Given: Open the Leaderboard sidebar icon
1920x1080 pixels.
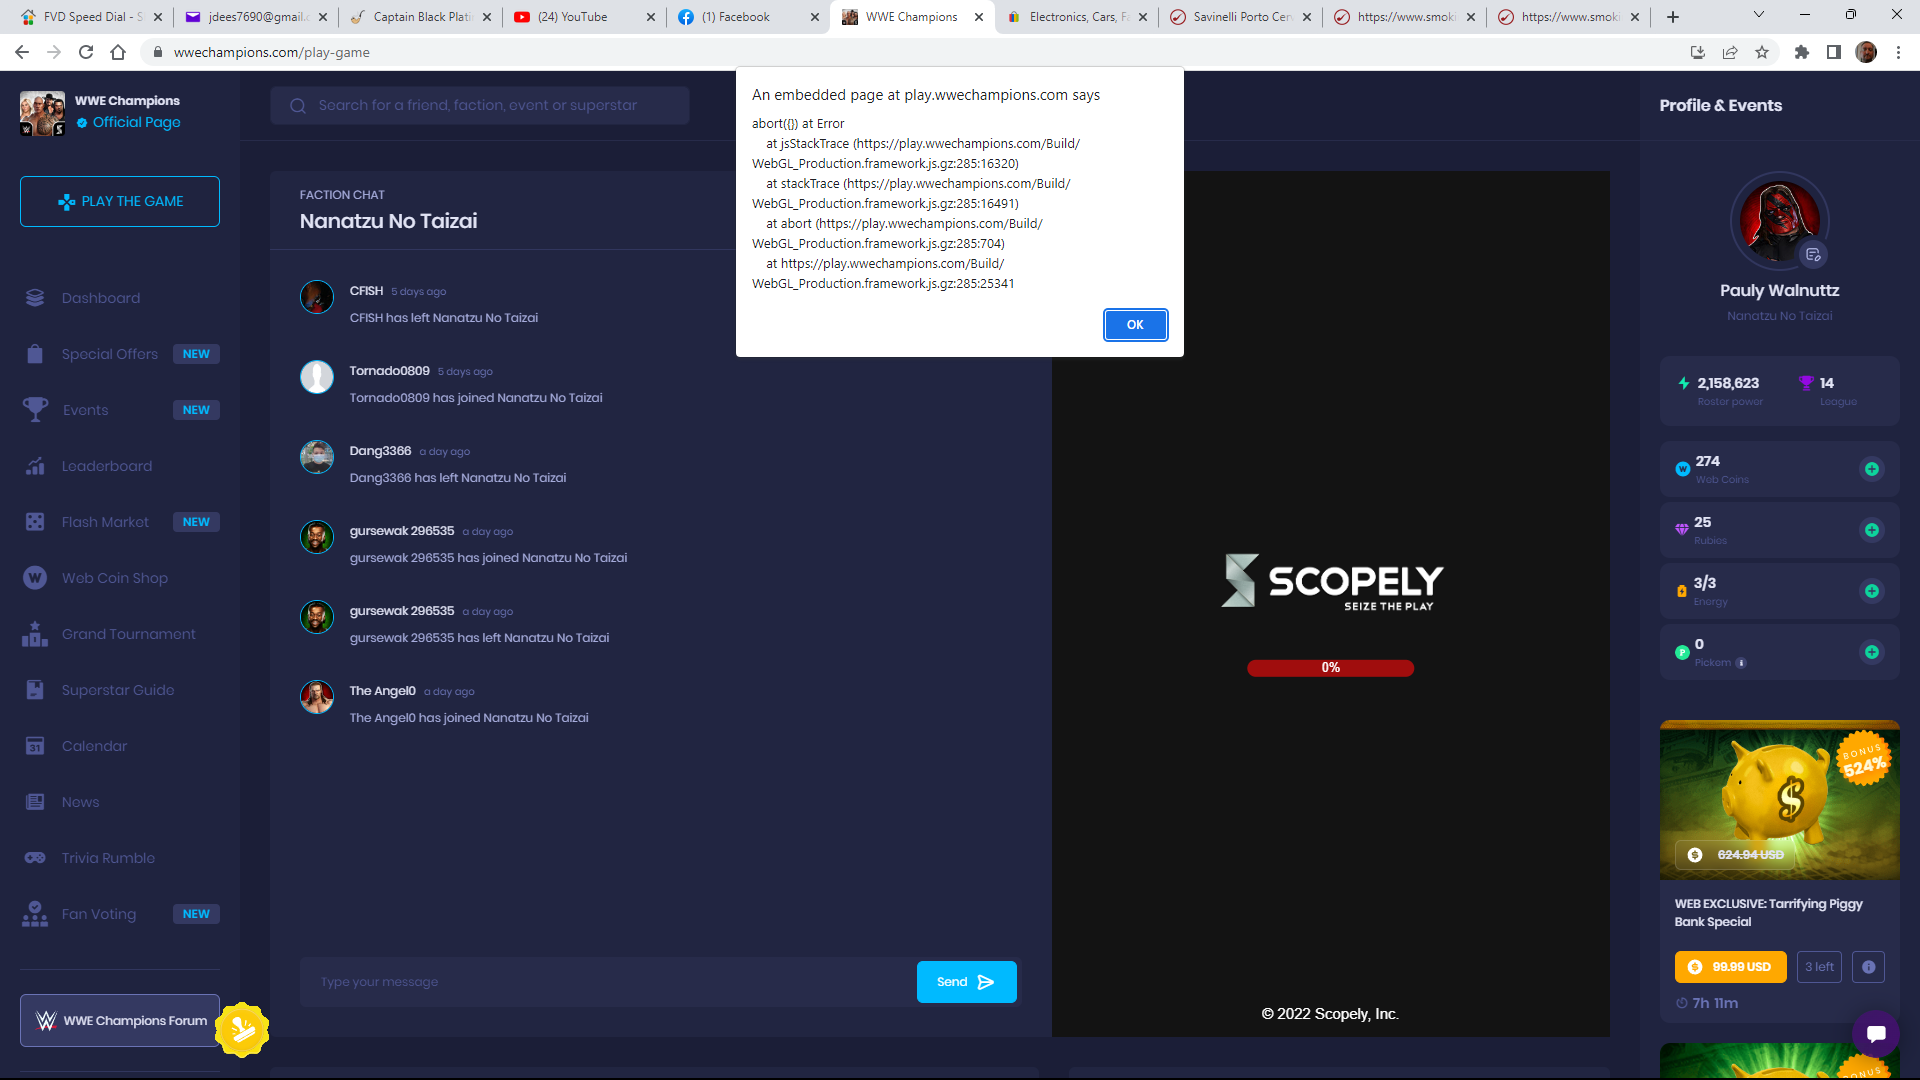Looking at the screenshot, I should click(x=35, y=466).
